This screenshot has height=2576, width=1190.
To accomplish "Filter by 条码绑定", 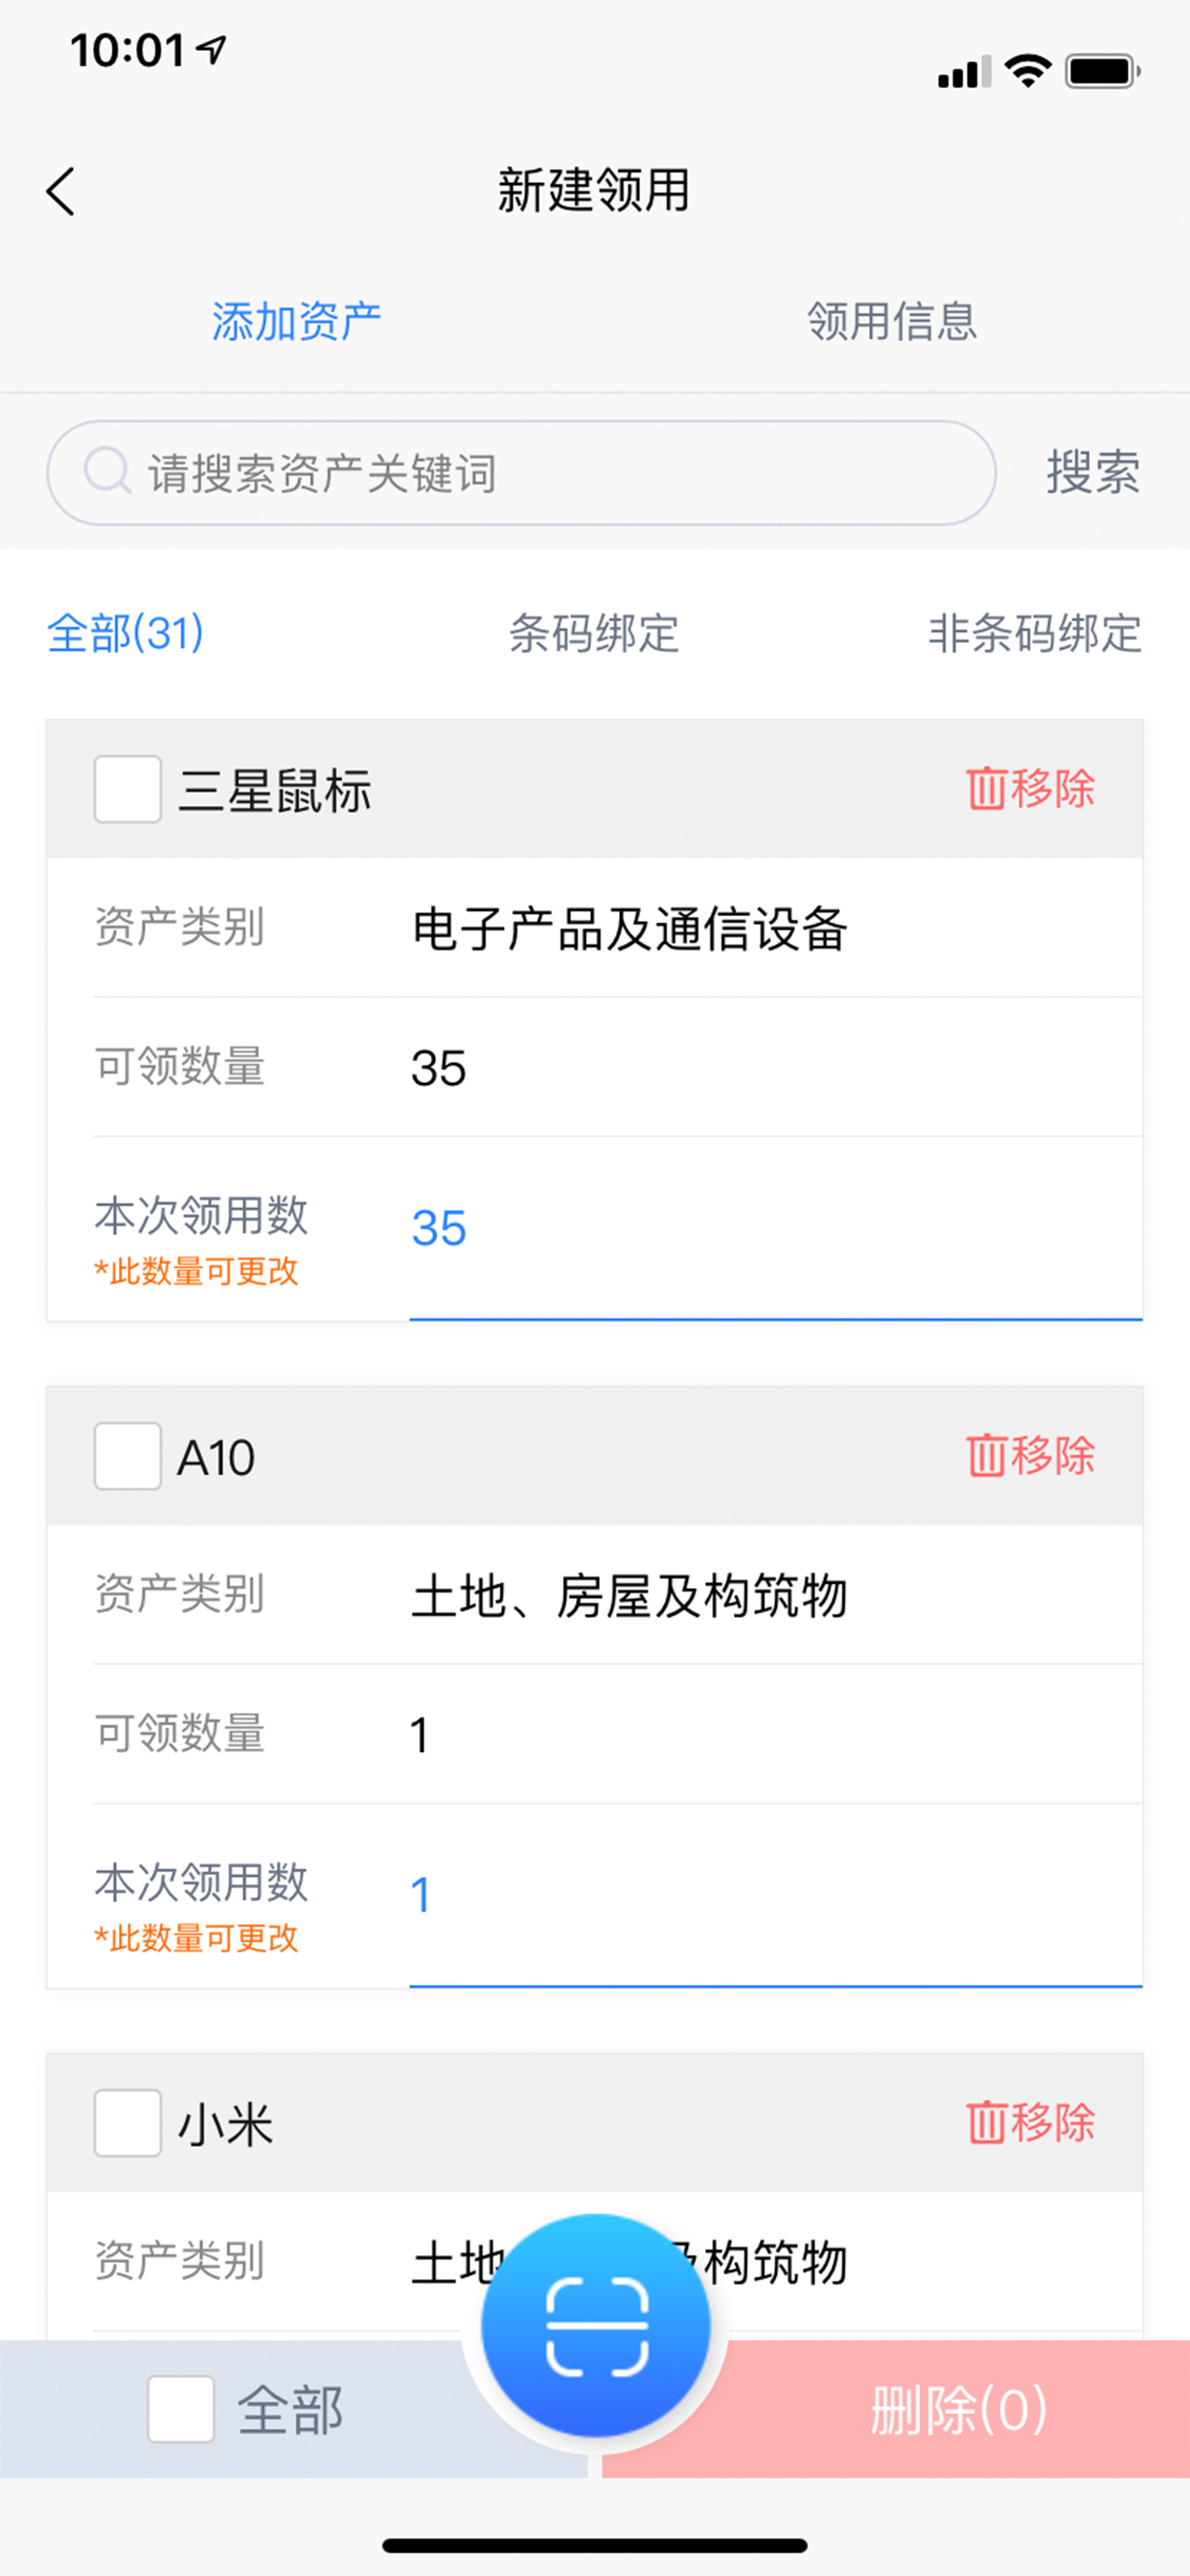I will (594, 633).
